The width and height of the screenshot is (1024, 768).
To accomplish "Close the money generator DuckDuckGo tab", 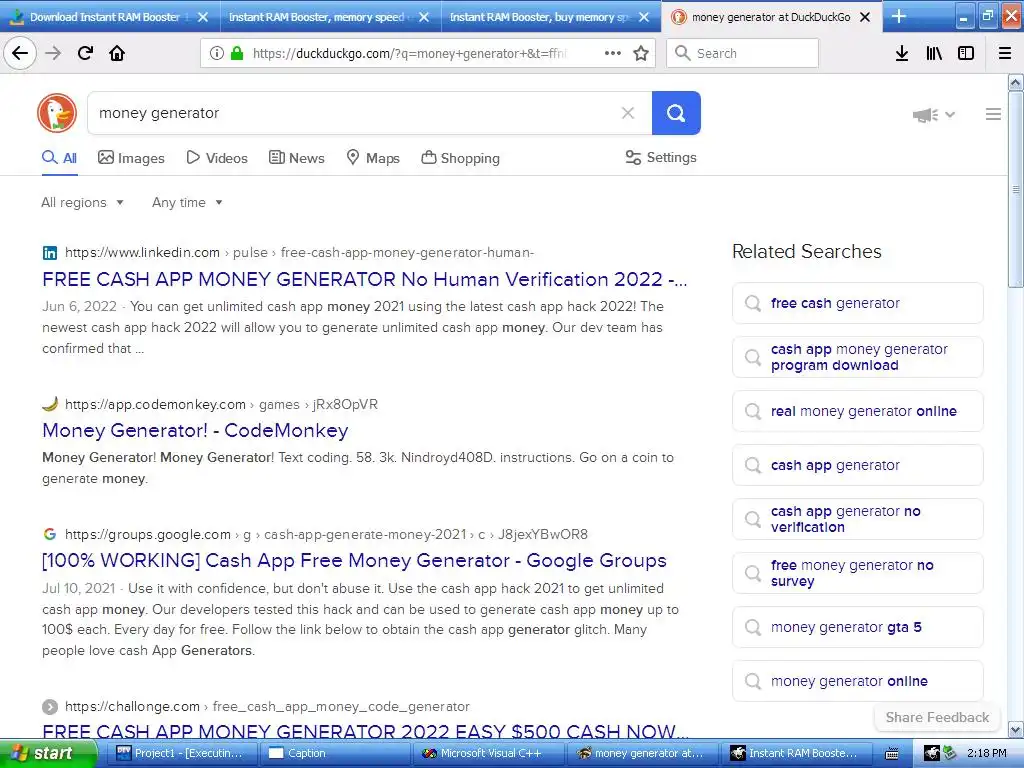I will 865,17.
